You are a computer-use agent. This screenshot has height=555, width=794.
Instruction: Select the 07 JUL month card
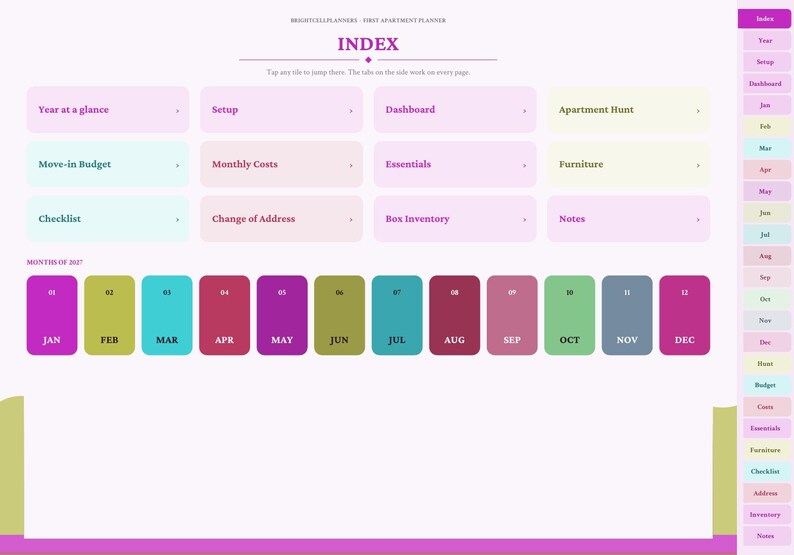tap(397, 315)
